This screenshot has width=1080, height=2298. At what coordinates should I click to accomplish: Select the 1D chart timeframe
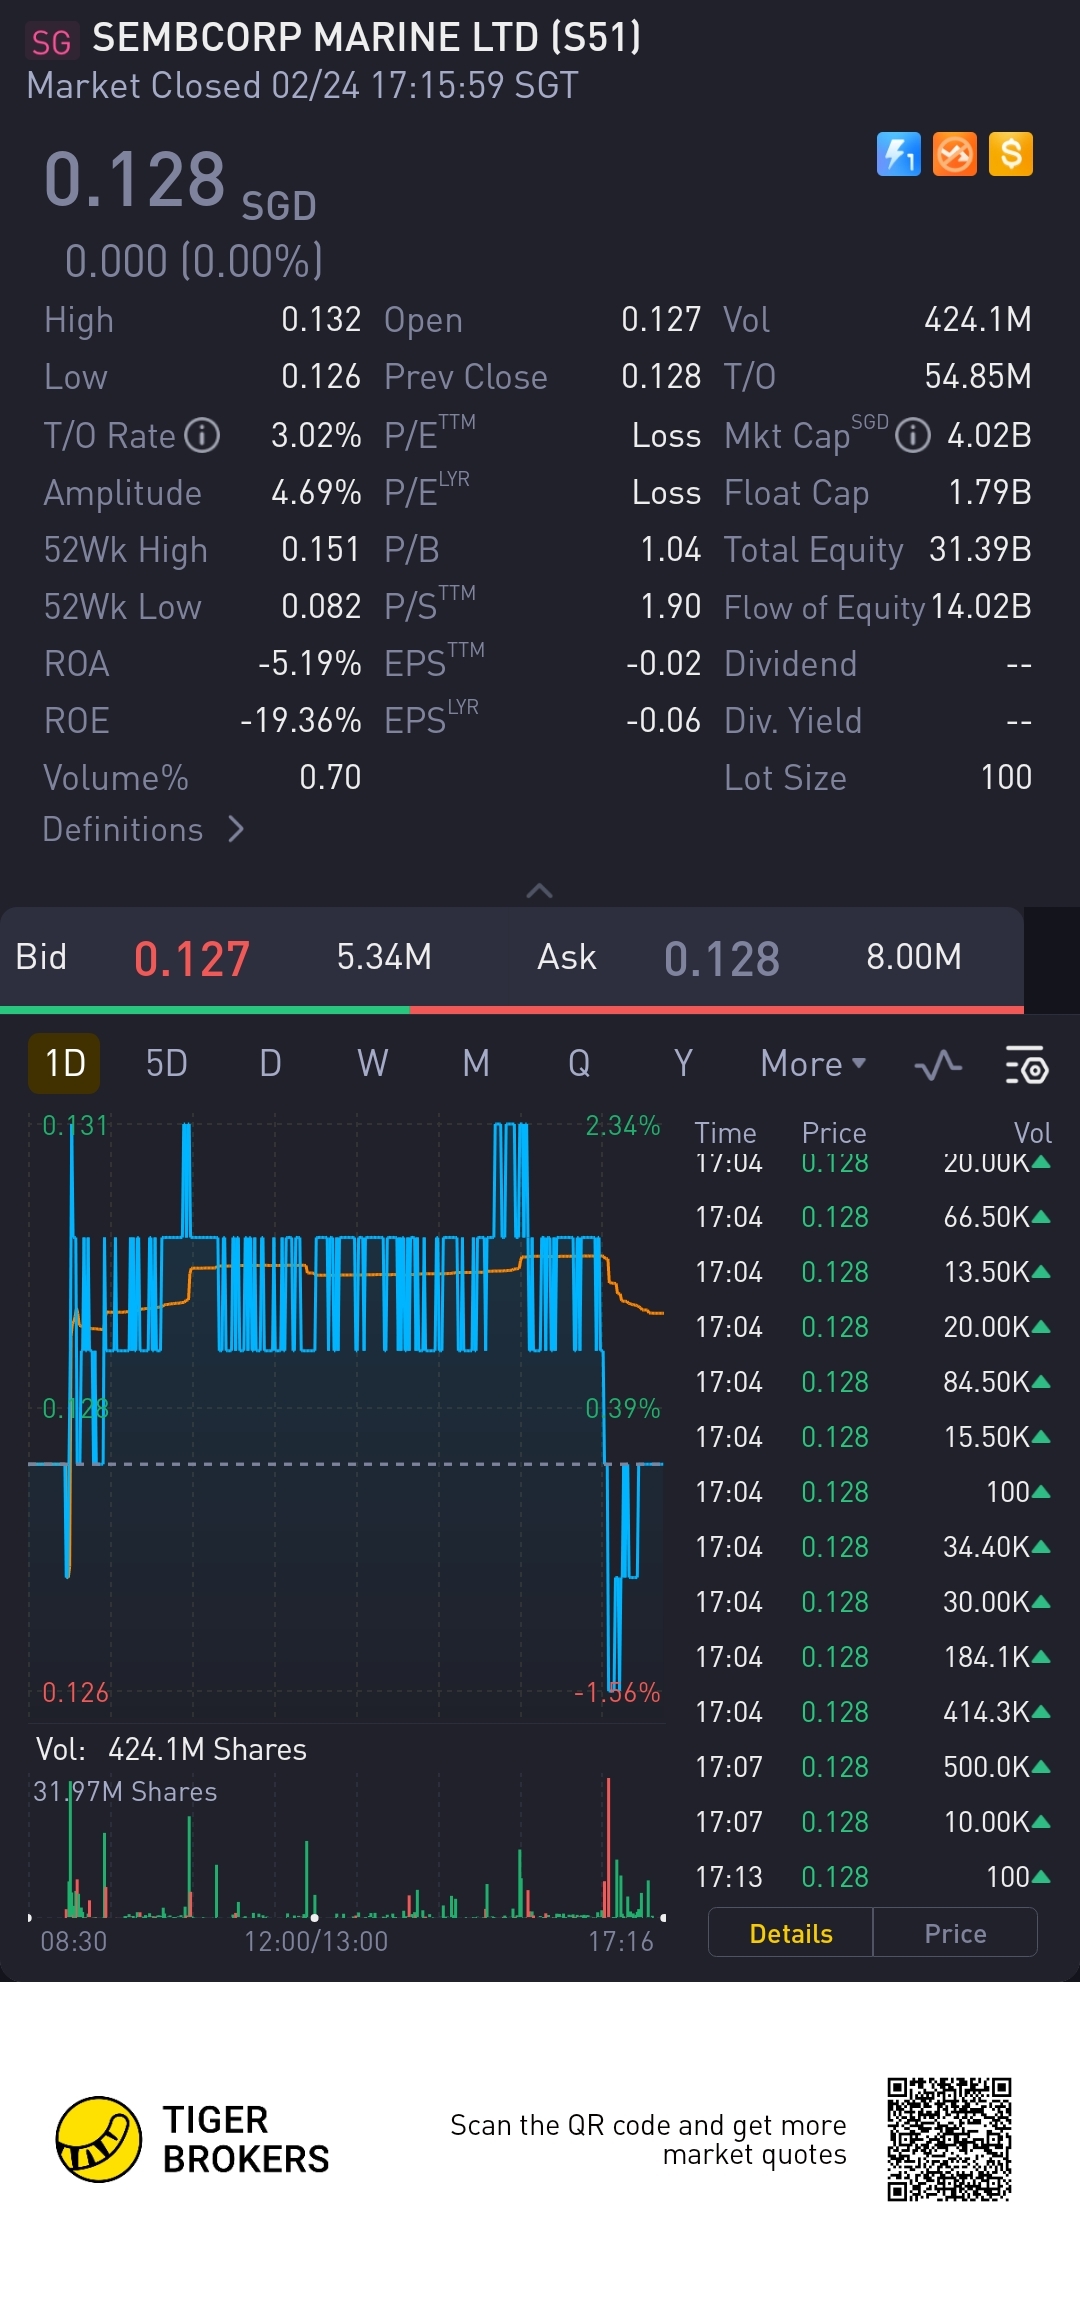coord(65,1063)
